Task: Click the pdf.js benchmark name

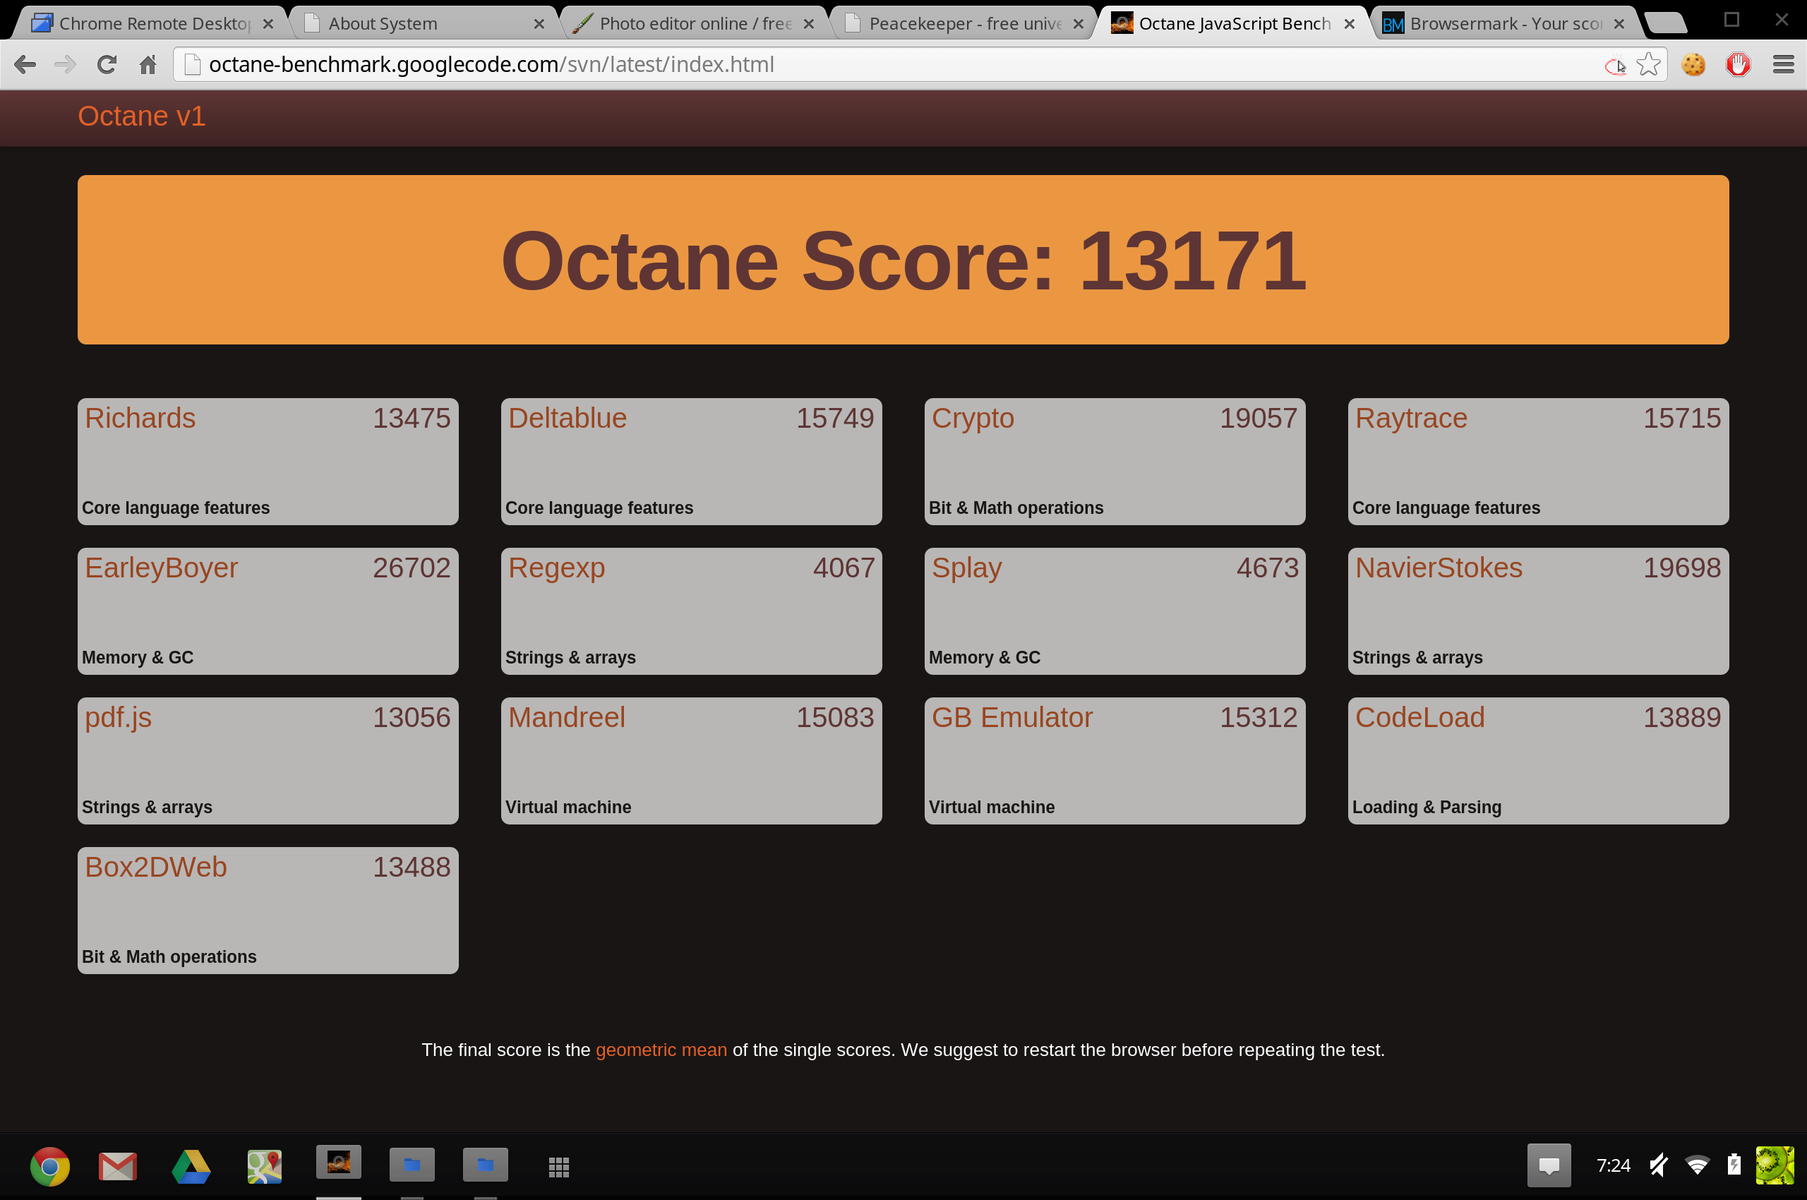Action: point(118,719)
